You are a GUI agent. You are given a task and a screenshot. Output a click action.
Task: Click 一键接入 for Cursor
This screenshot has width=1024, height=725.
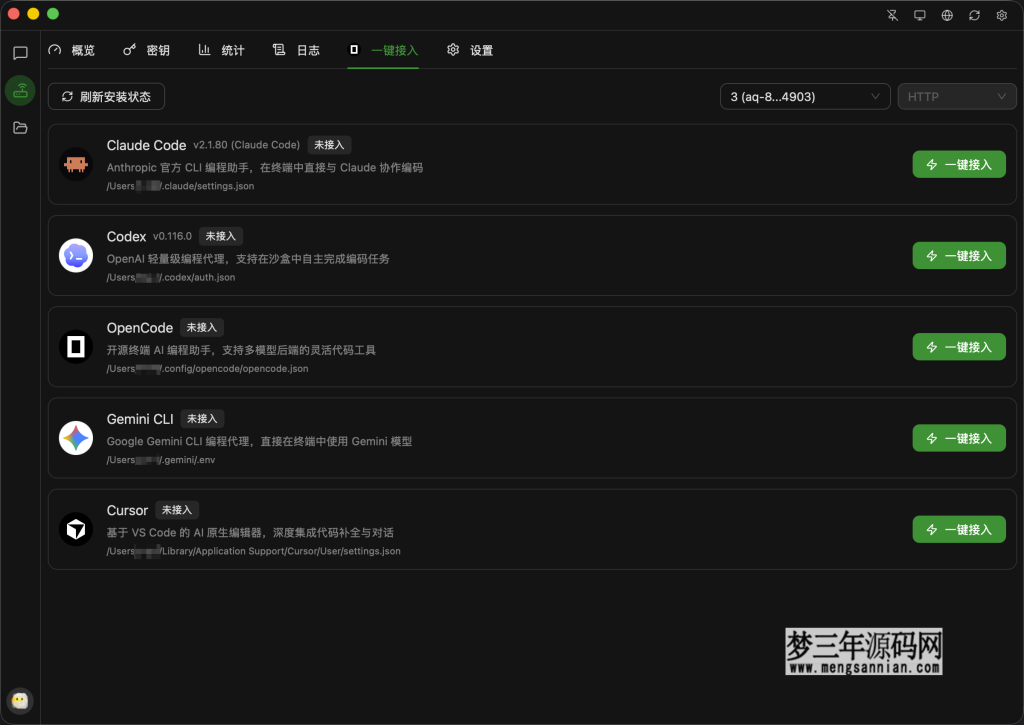(x=959, y=530)
